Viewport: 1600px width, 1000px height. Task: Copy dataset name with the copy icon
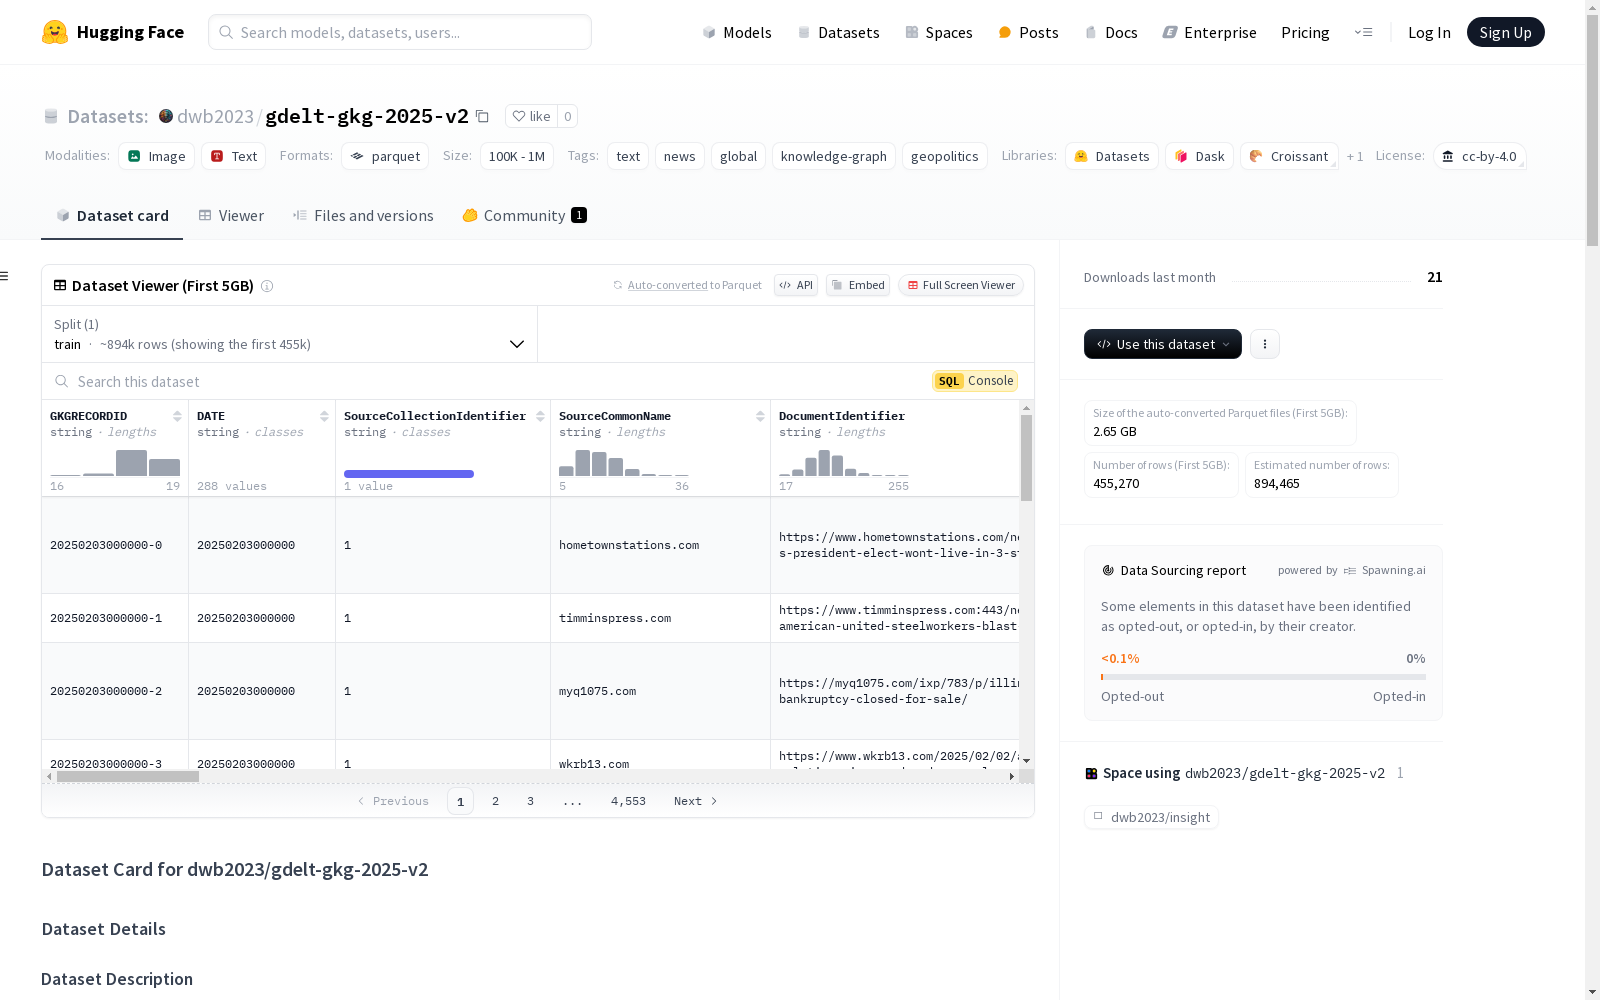[x=482, y=116]
